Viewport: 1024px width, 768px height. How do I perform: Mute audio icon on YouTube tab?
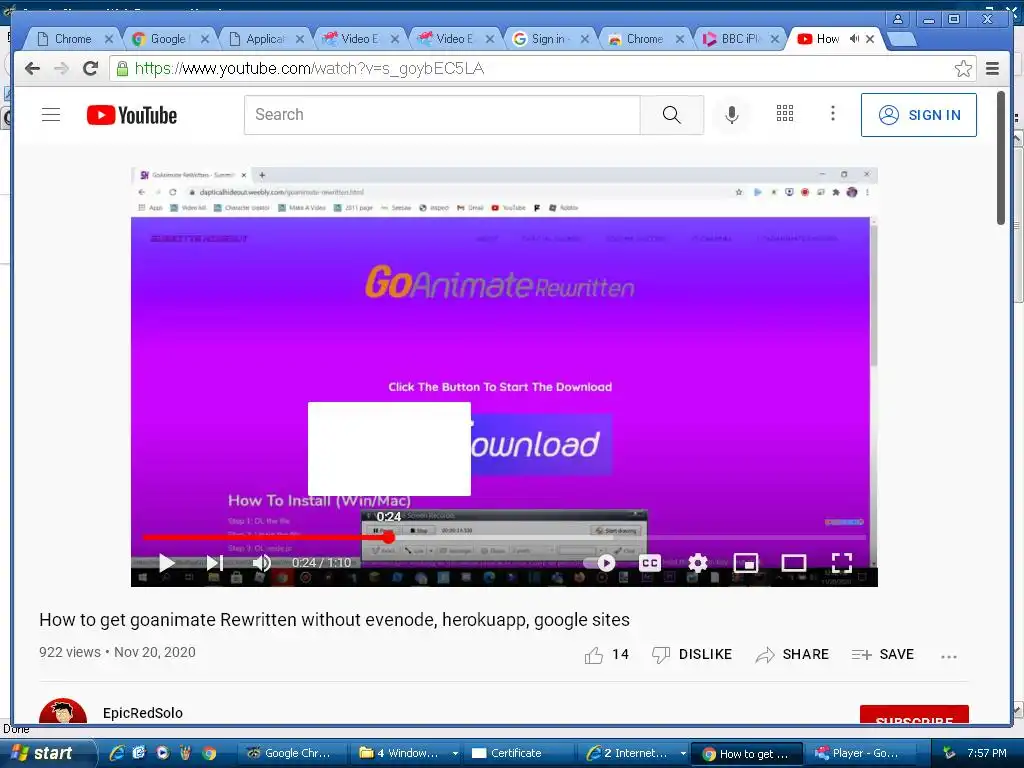pos(854,39)
